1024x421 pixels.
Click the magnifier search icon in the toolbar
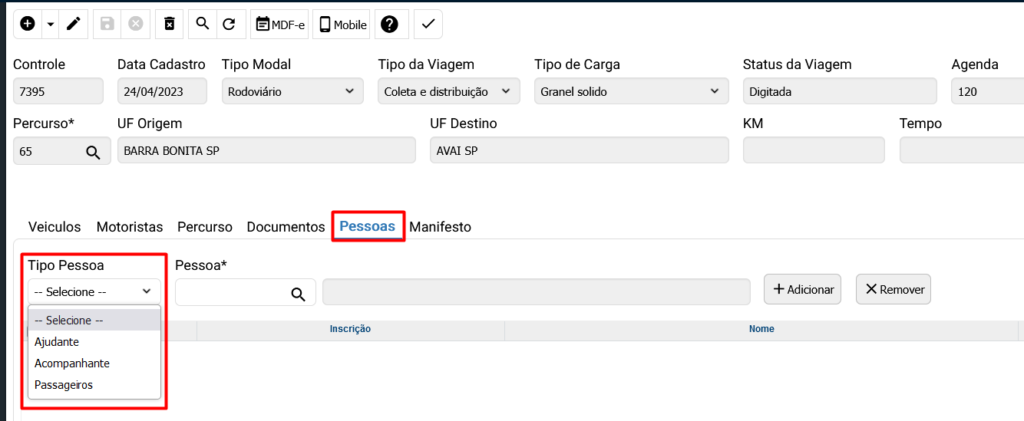click(202, 23)
